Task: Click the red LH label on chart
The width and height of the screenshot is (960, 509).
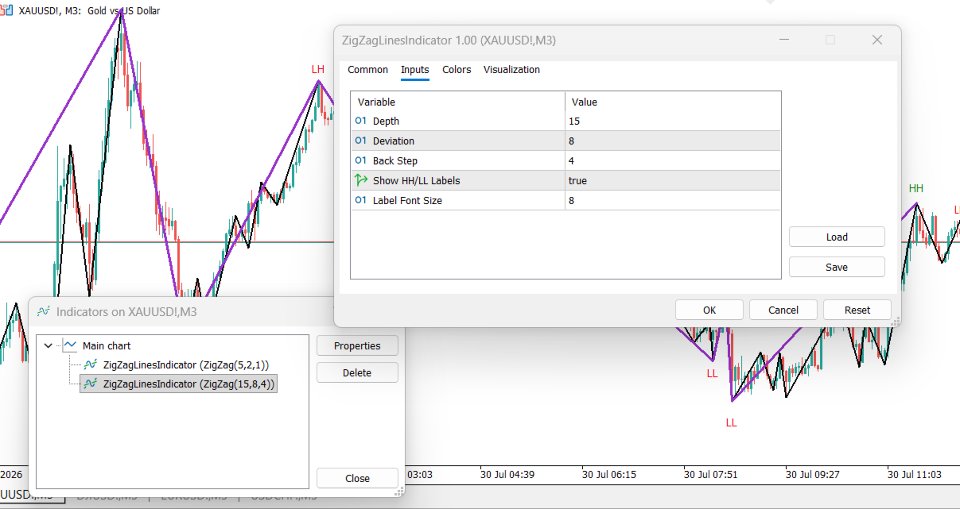Action: coord(318,69)
